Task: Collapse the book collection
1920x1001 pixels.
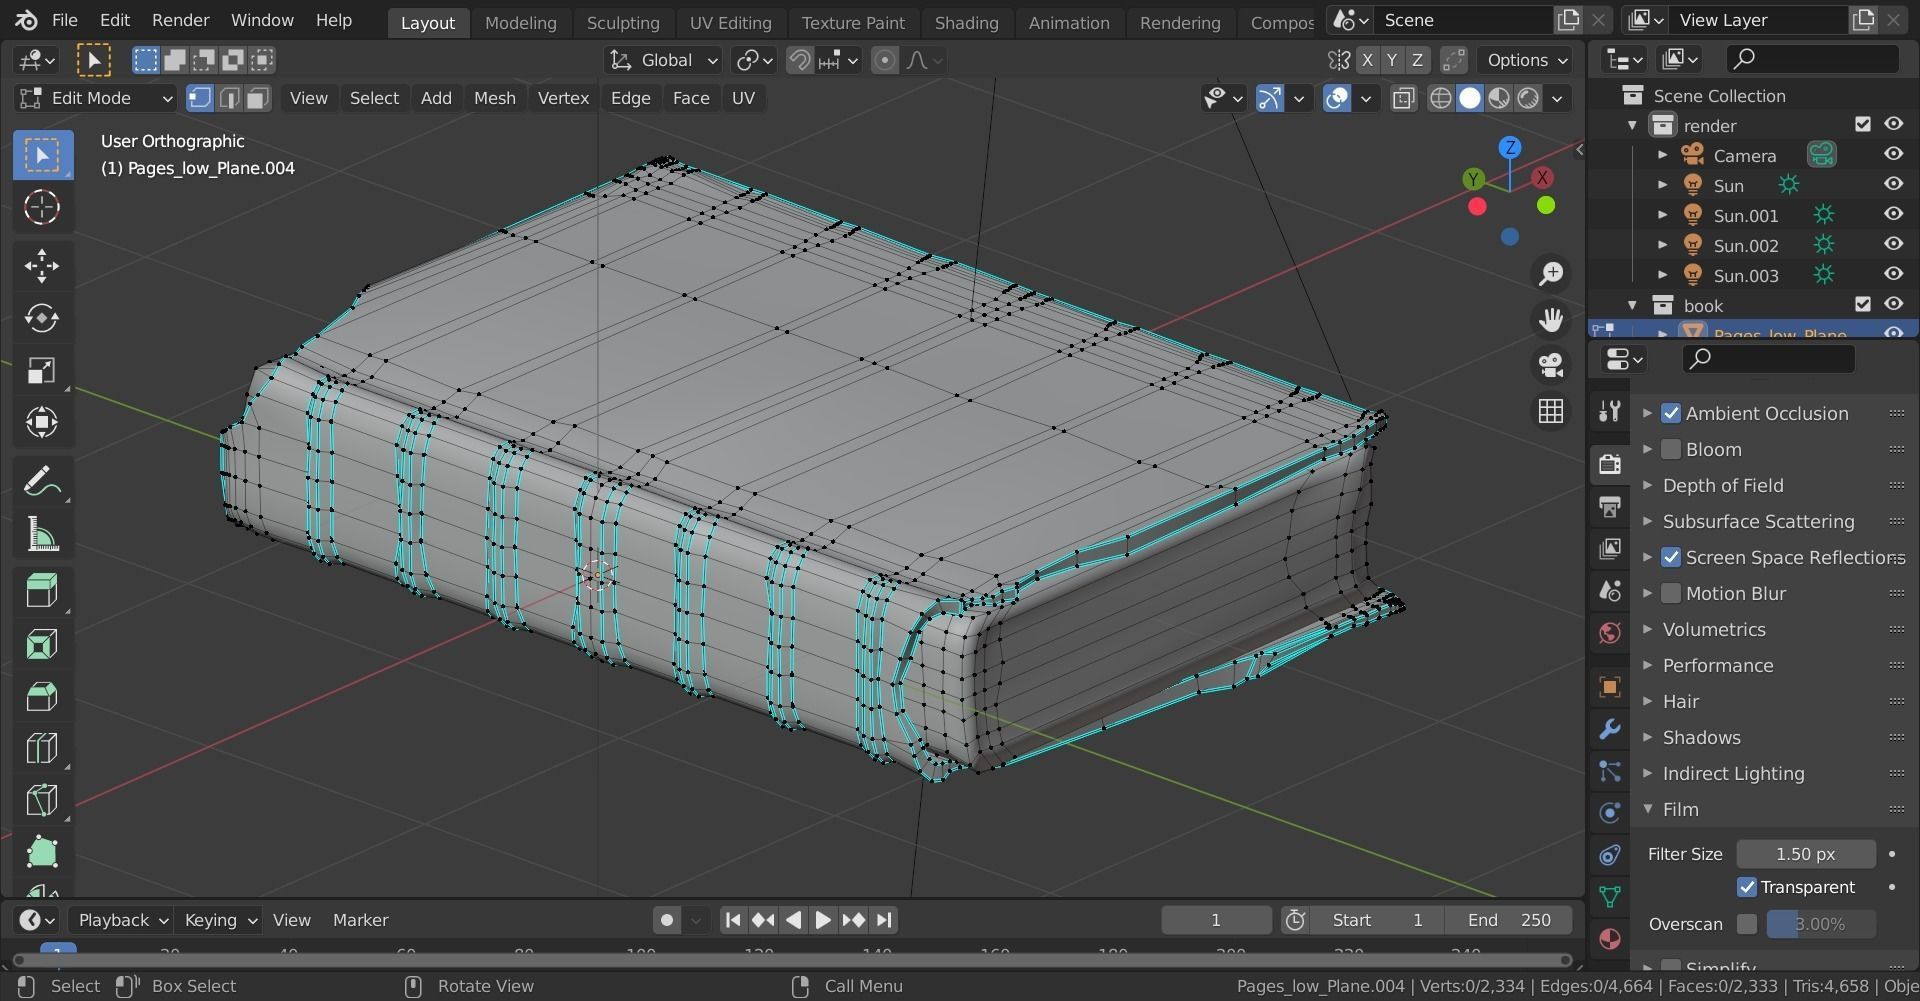Action: tap(1632, 305)
